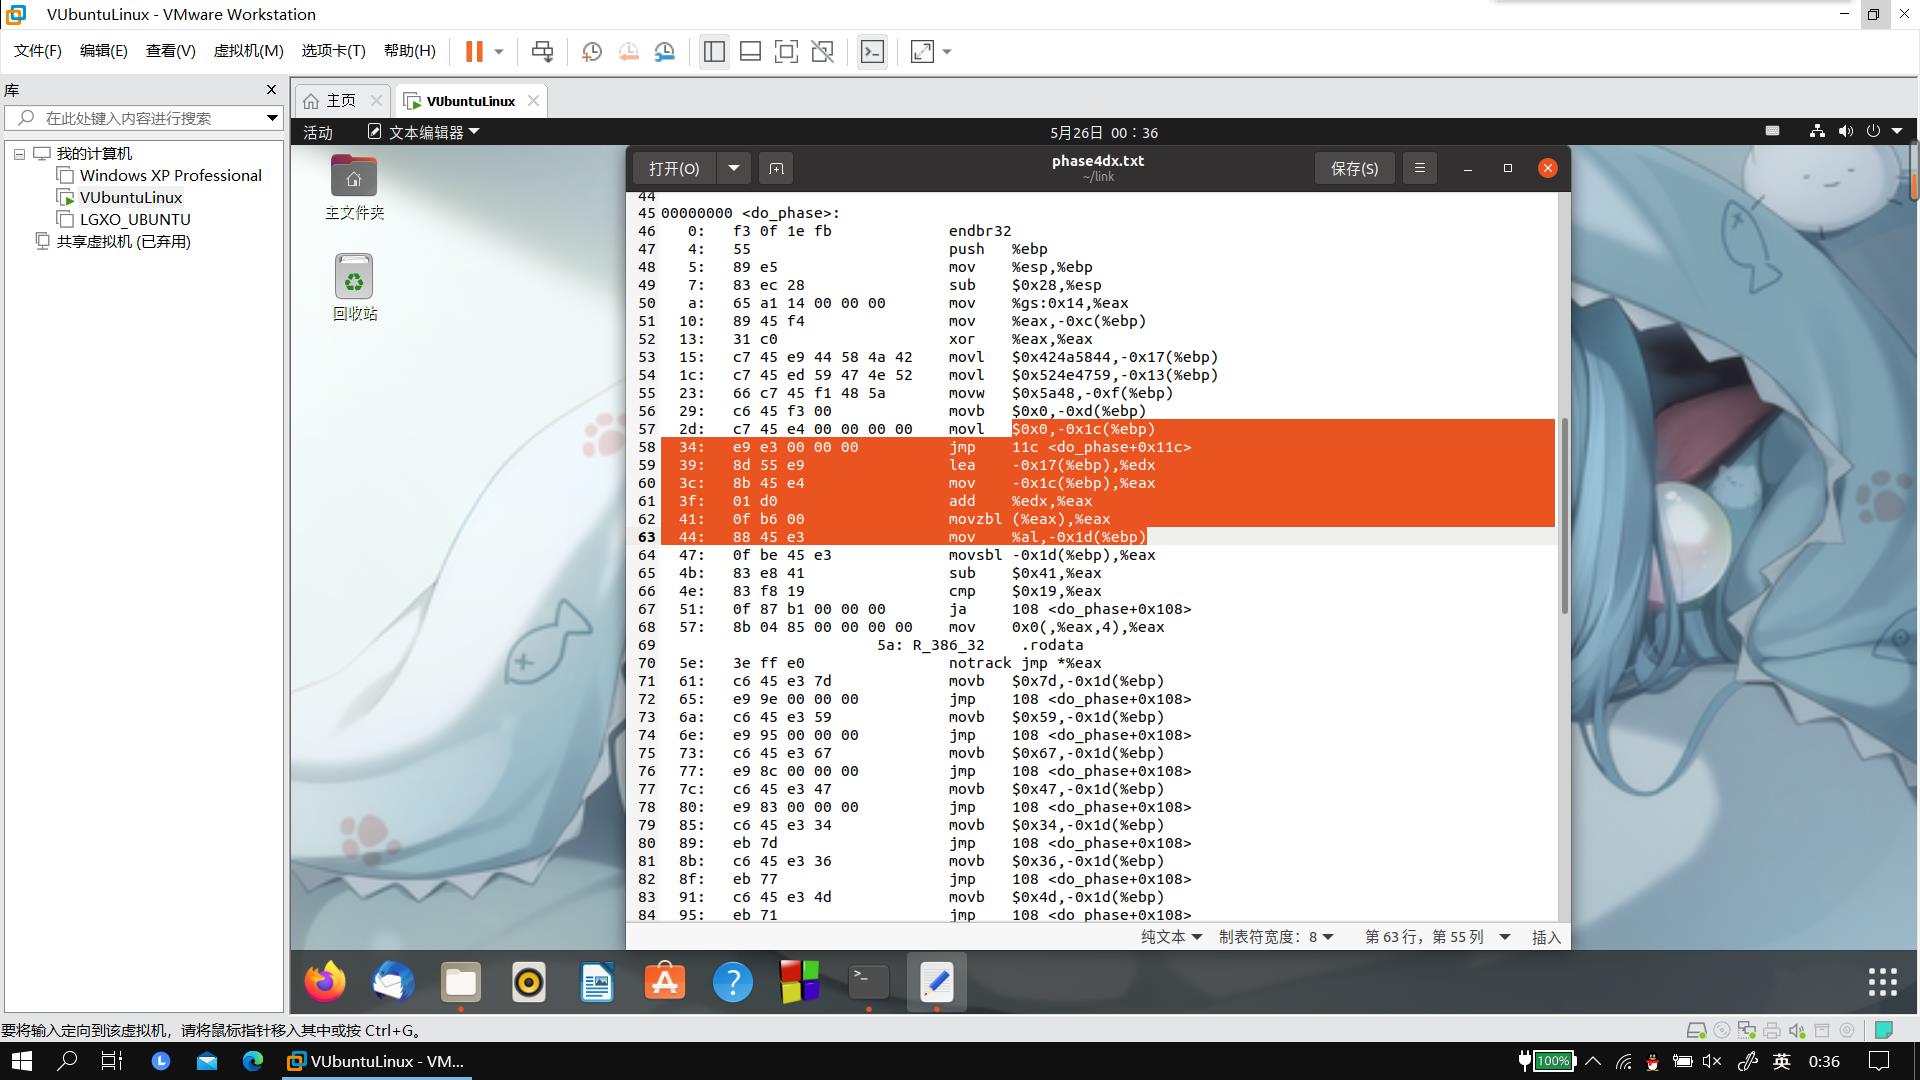Open the 文本编辑器 app menu
1920x1080 pixels.
(x=424, y=132)
